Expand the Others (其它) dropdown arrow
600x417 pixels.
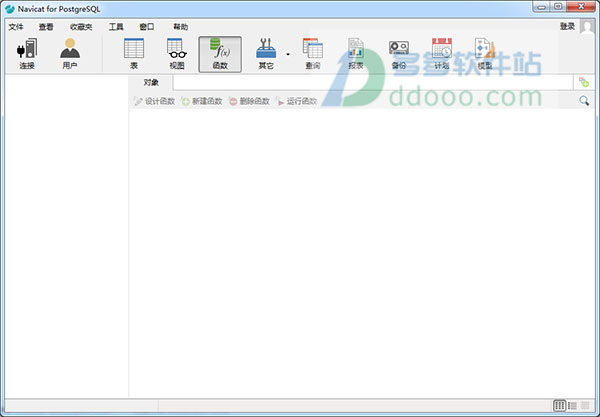pos(288,54)
